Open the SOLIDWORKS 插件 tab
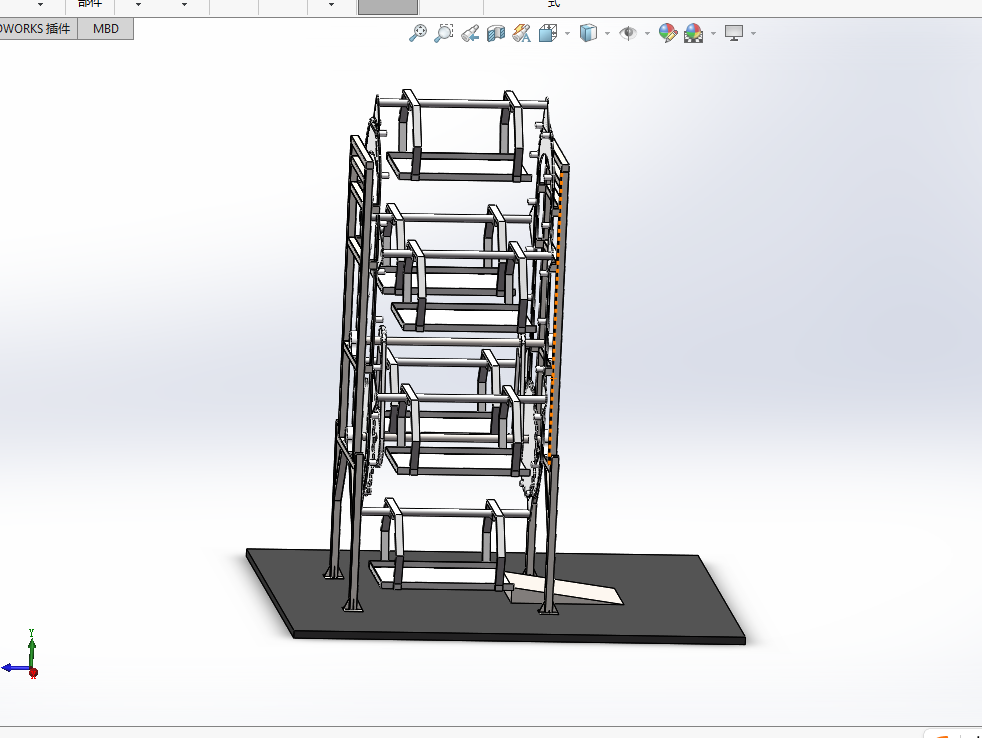Viewport: 982px width, 738px height. (x=36, y=29)
